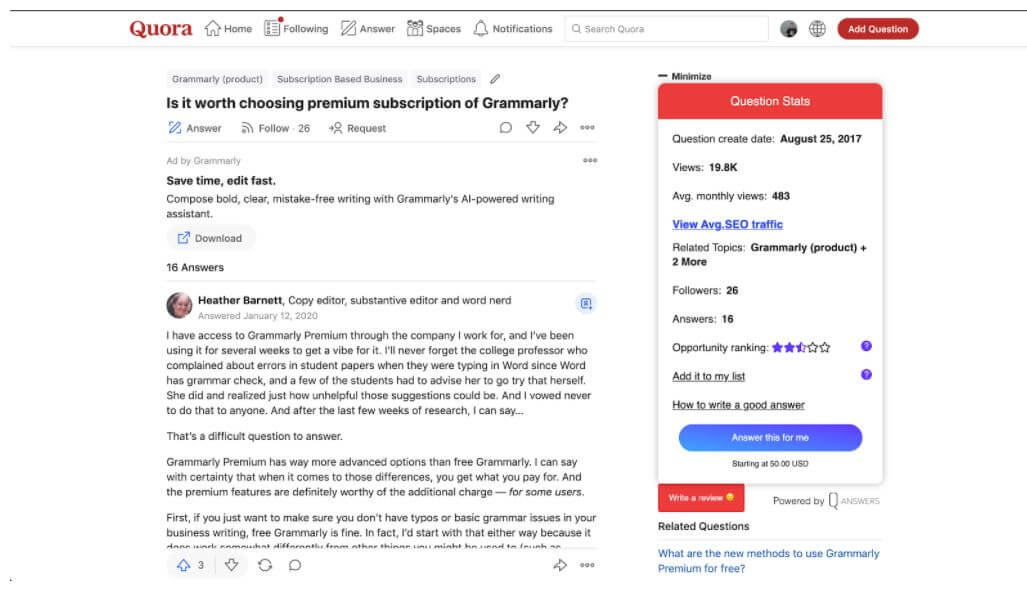Downvote Heather Barnett's answer
This screenshot has width=1027, height=598.
[232, 565]
